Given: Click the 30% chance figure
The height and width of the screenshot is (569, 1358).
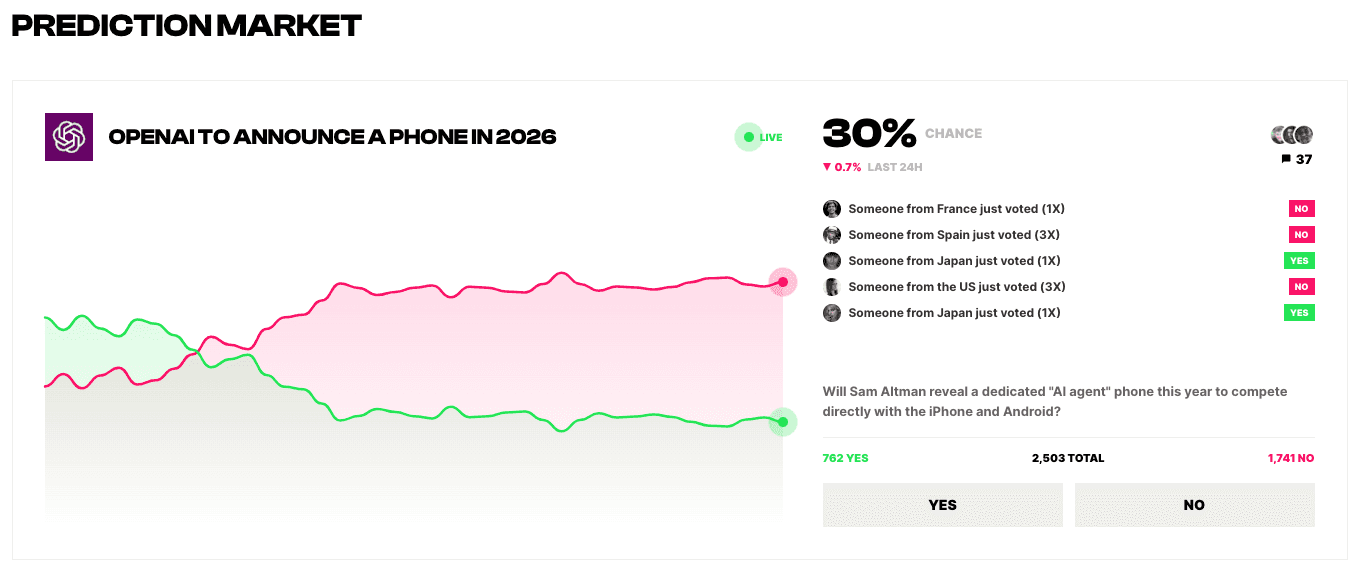Looking at the screenshot, I should click(869, 134).
